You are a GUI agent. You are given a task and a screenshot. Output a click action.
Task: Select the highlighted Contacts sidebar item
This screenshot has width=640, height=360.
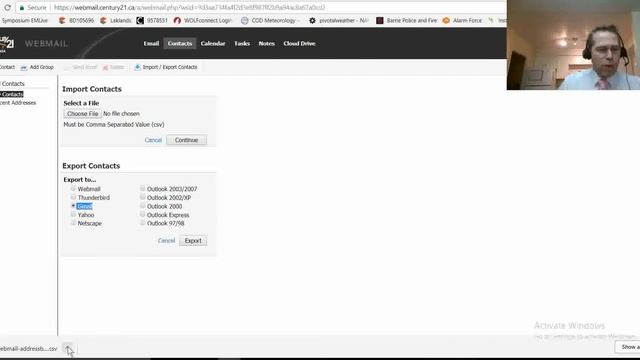tap(12, 94)
